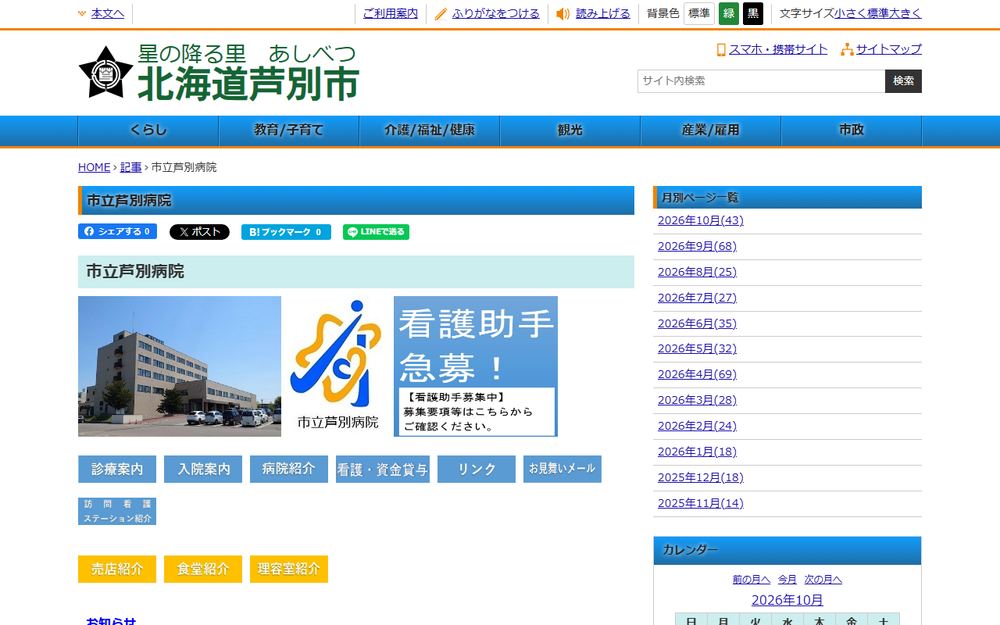The height and width of the screenshot is (625, 1000).
Task: Open 2025年12月(18) monthly archive
Action: pos(700,478)
